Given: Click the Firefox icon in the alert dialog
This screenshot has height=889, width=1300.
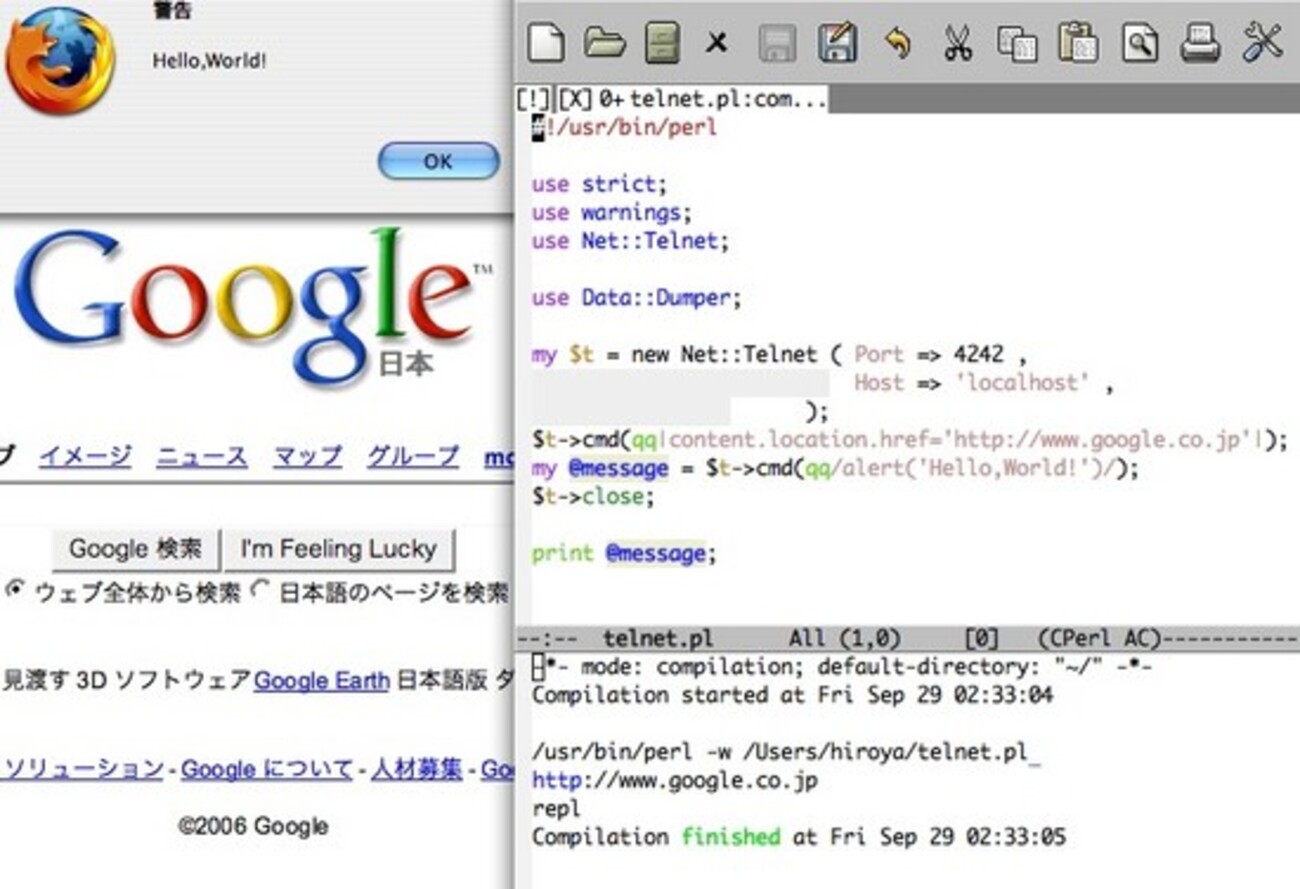Looking at the screenshot, I should point(59,60).
